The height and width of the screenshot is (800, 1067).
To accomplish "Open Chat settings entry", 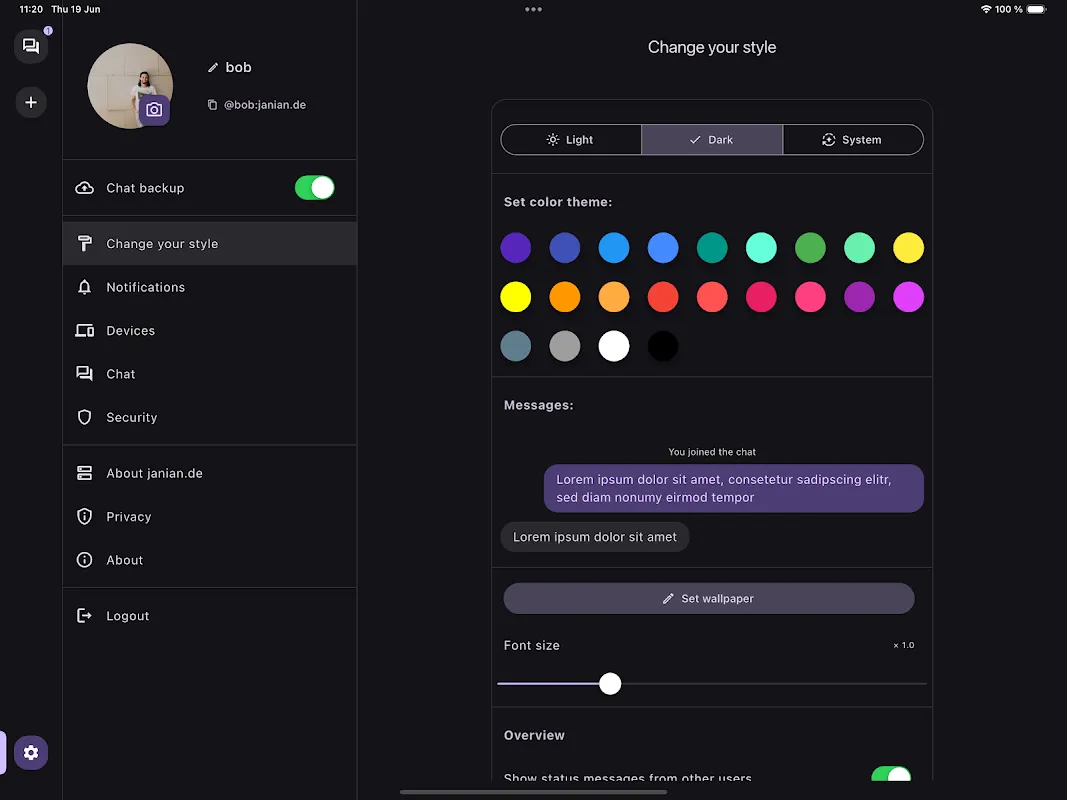I will 210,374.
